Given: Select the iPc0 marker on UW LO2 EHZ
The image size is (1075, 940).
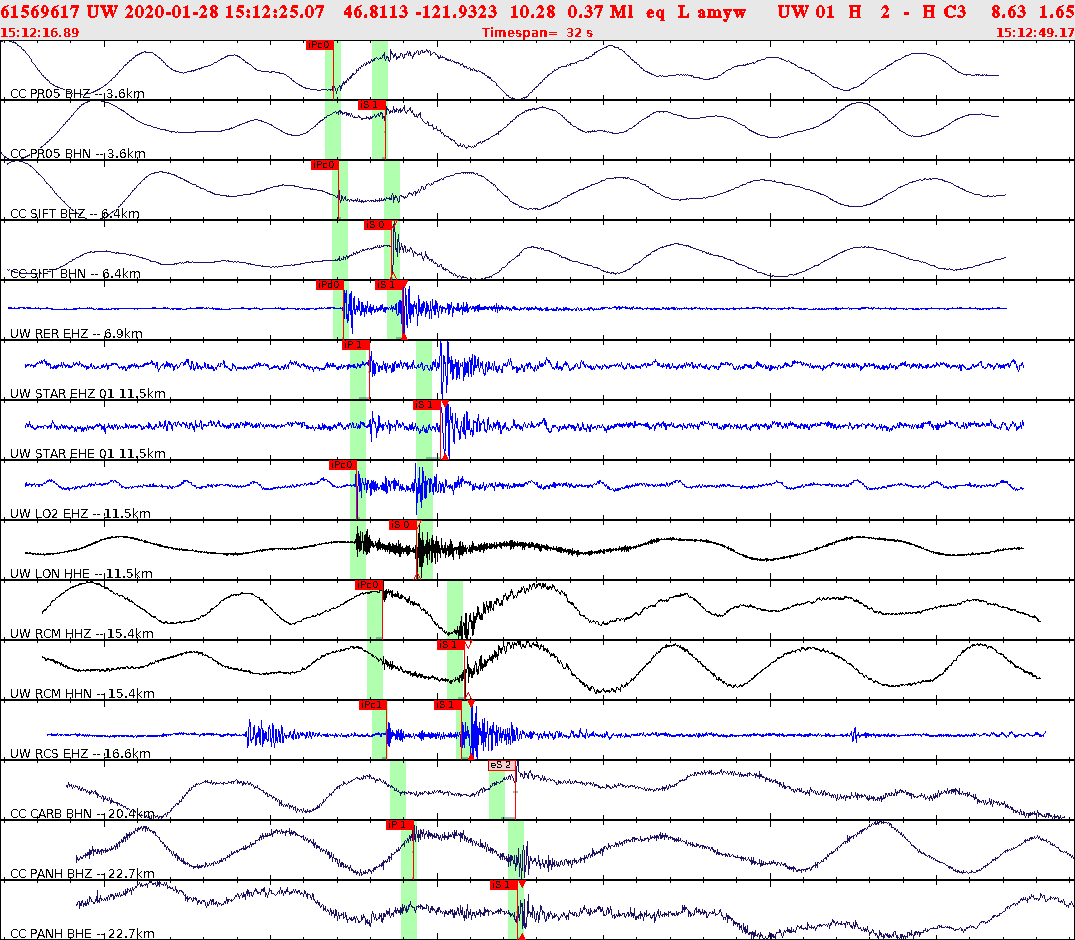Looking at the screenshot, I should click(x=341, y=464).
